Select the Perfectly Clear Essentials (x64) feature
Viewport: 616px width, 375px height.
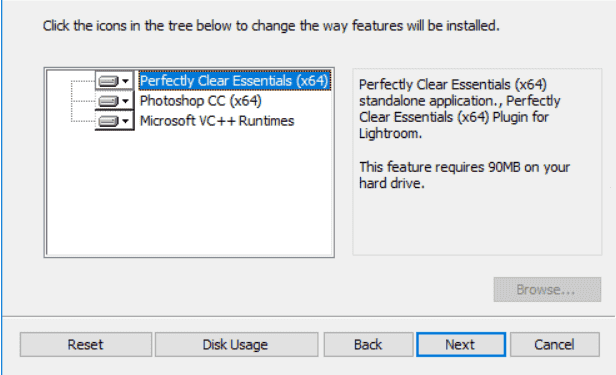pyautogui.click(x=235, y=81)
